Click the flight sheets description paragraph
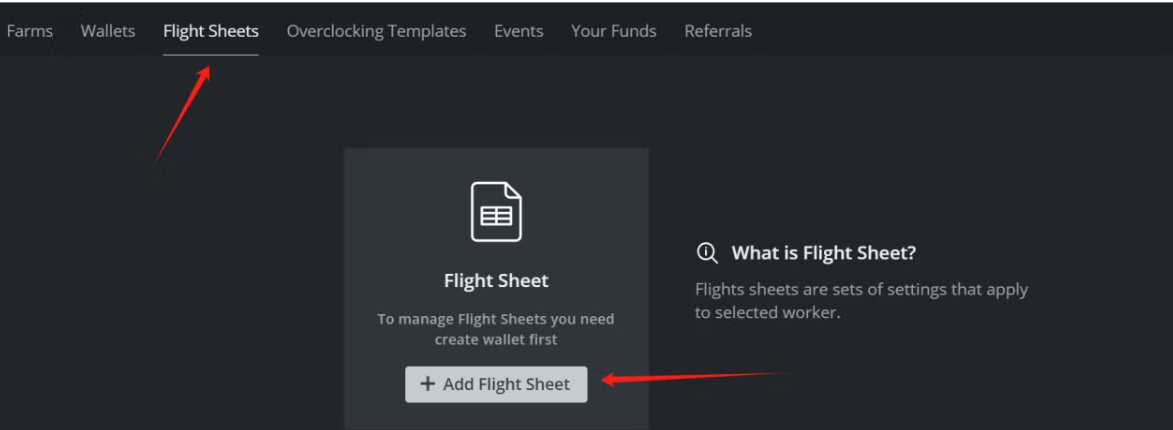The height and width of the screenshot is (430, 1173). point(861,301)
